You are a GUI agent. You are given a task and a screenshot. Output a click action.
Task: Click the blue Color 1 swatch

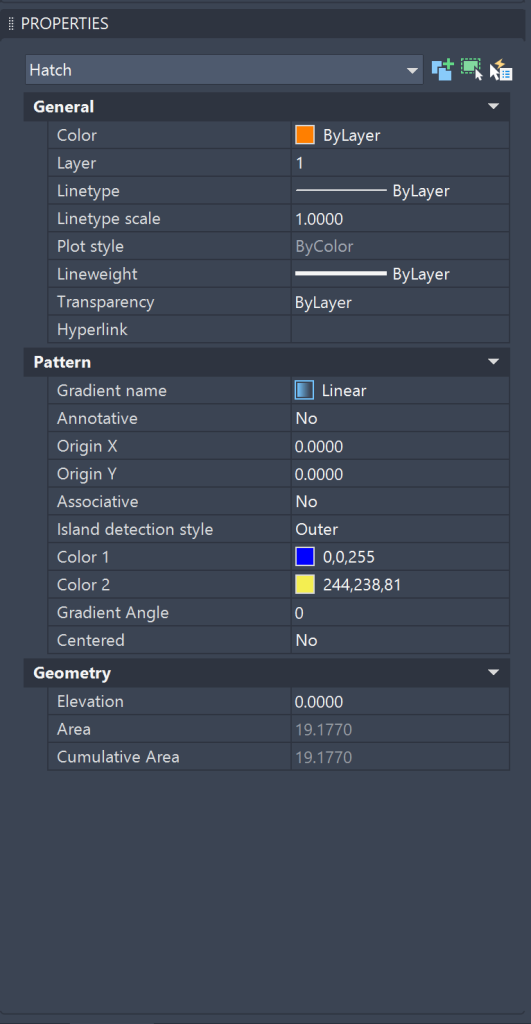click(x=305, y=557)
